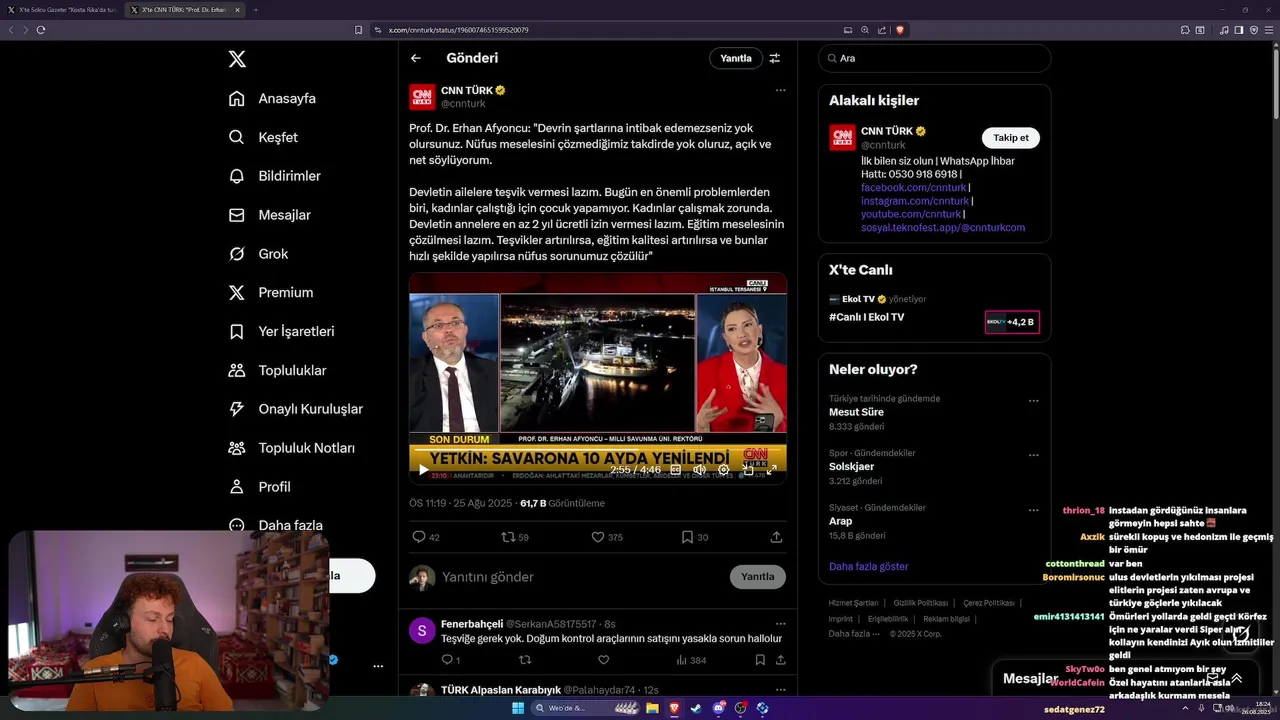The image size is (1280, 720).
Task: Bookmark Fenerbahçeli's comment
Action: [760, 660]
